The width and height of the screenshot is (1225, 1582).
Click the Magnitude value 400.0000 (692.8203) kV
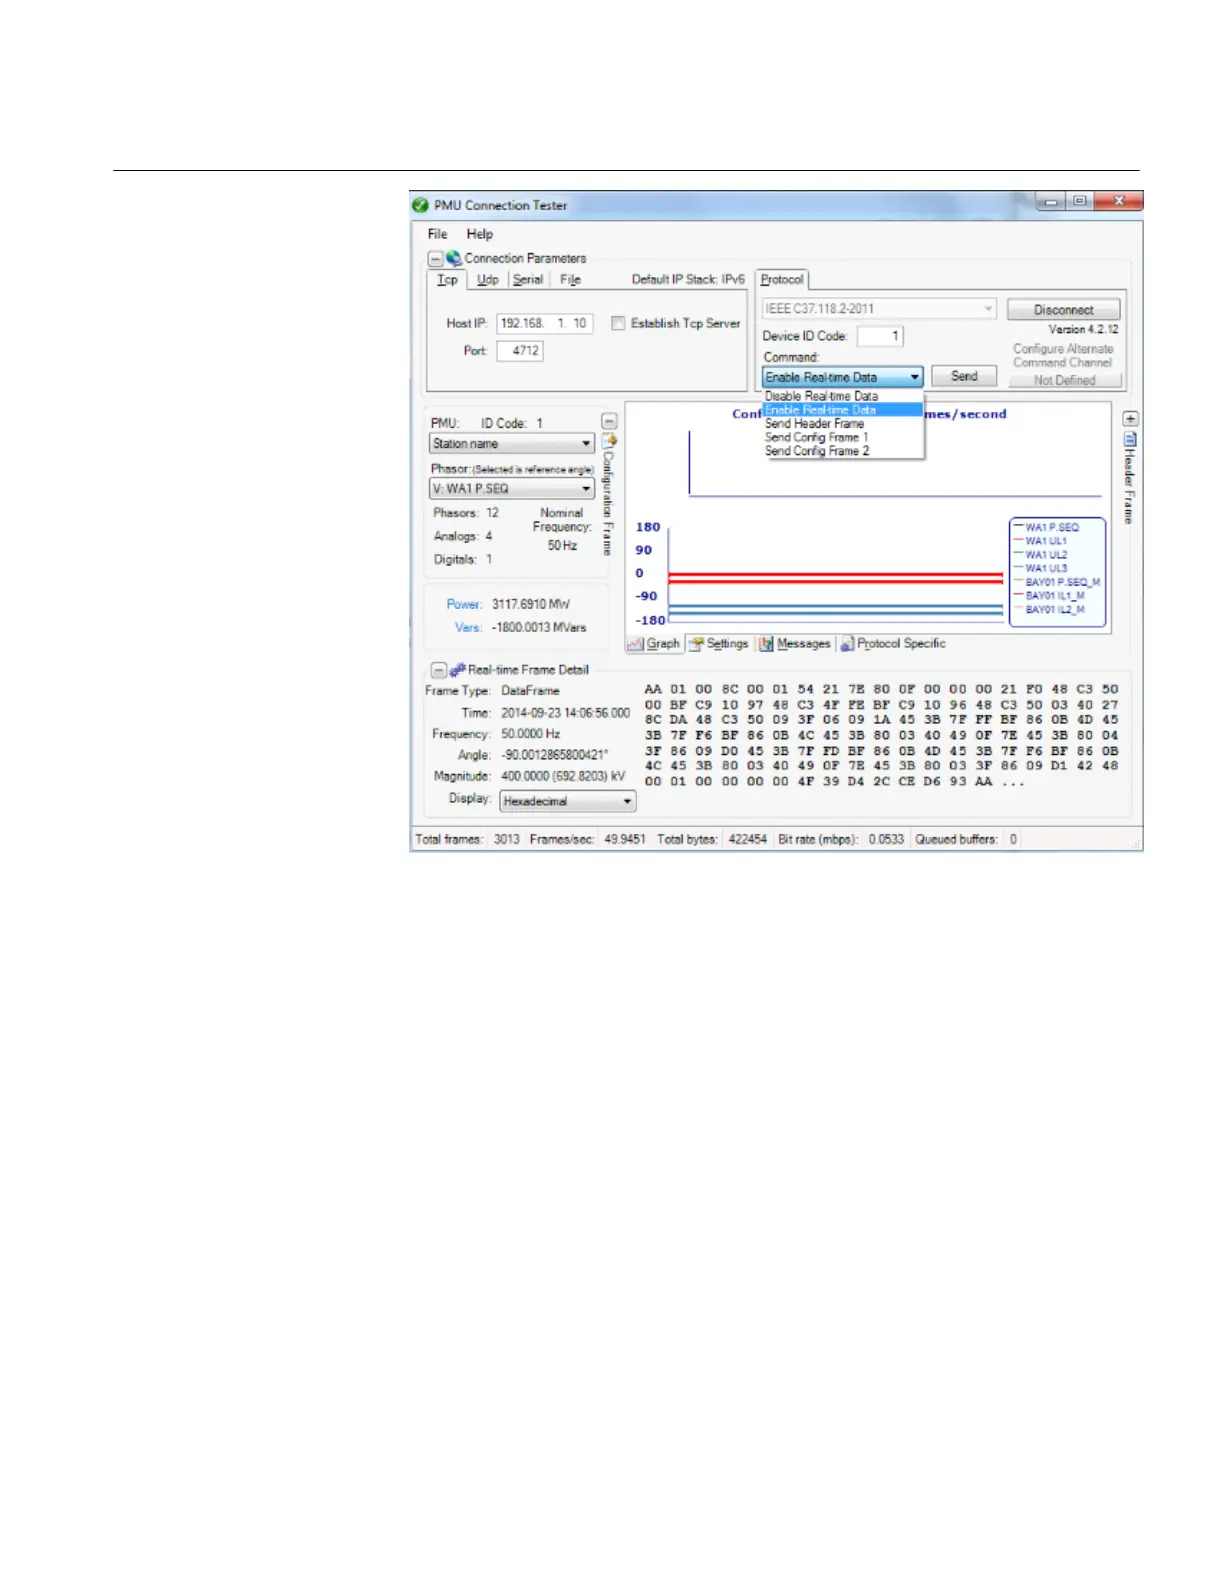click(x=563, y=776)
